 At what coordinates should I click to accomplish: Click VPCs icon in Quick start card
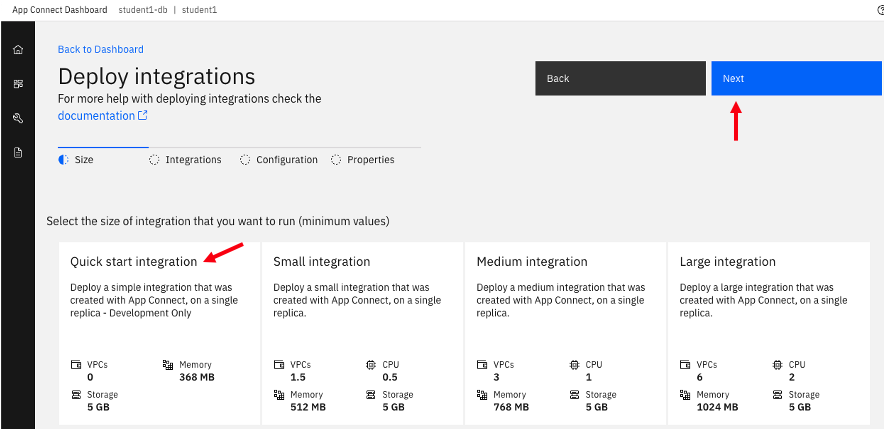[x=76, y=365]
